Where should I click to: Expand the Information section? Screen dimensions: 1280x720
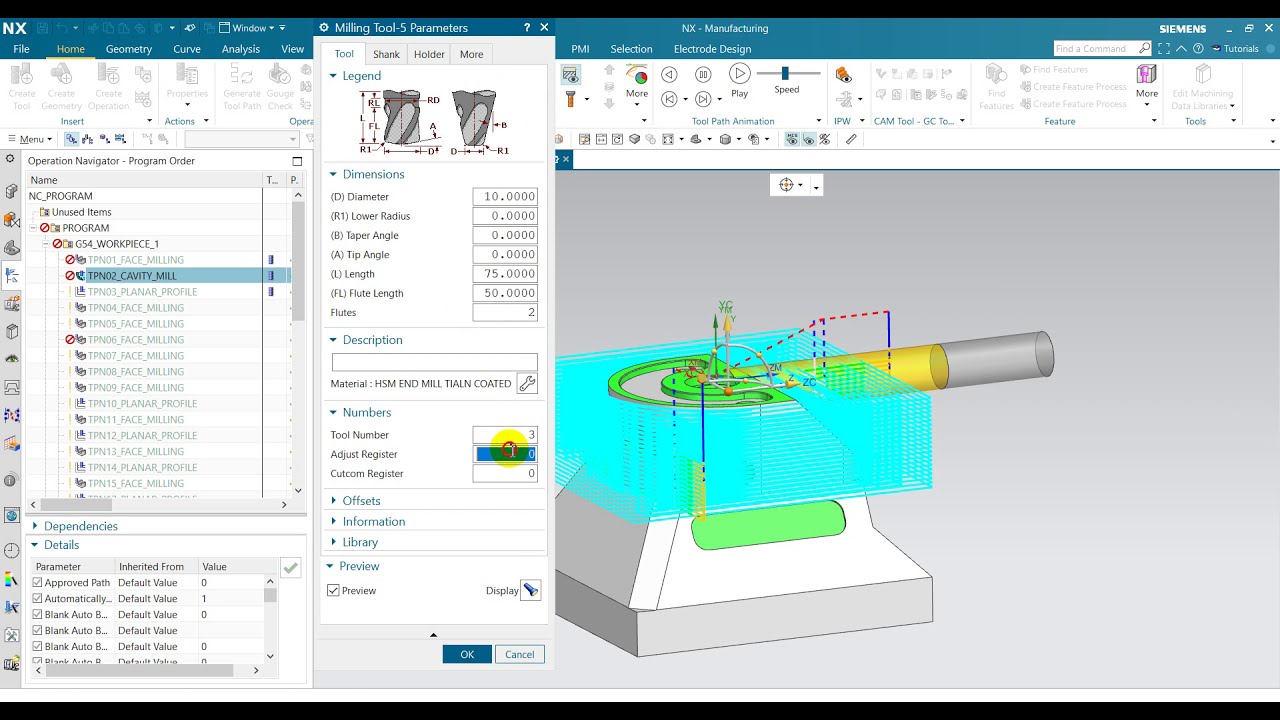(x=334, y=522)
